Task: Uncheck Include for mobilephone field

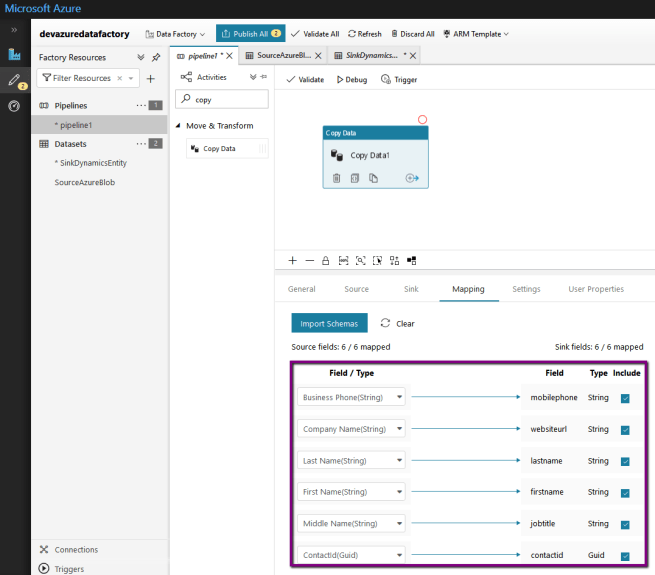Action: point(625,398)
